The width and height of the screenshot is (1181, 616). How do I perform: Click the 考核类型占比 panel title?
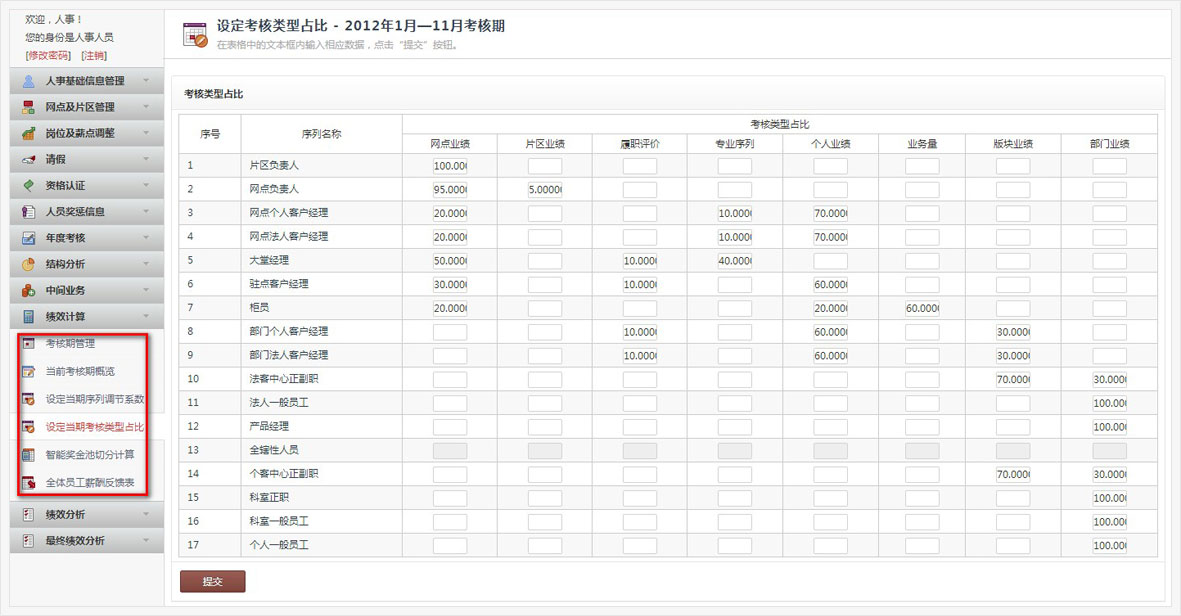coord(213,94)
